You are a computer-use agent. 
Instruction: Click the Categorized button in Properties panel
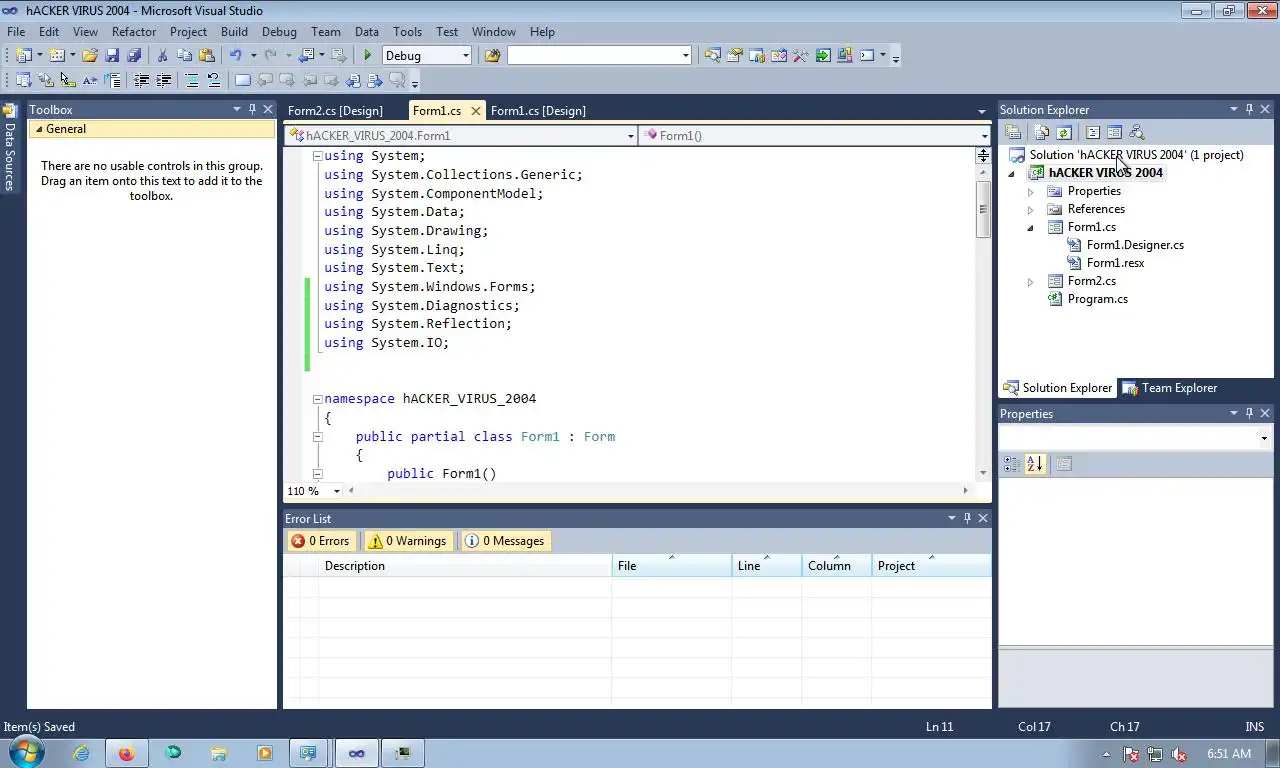point(1012,464)
